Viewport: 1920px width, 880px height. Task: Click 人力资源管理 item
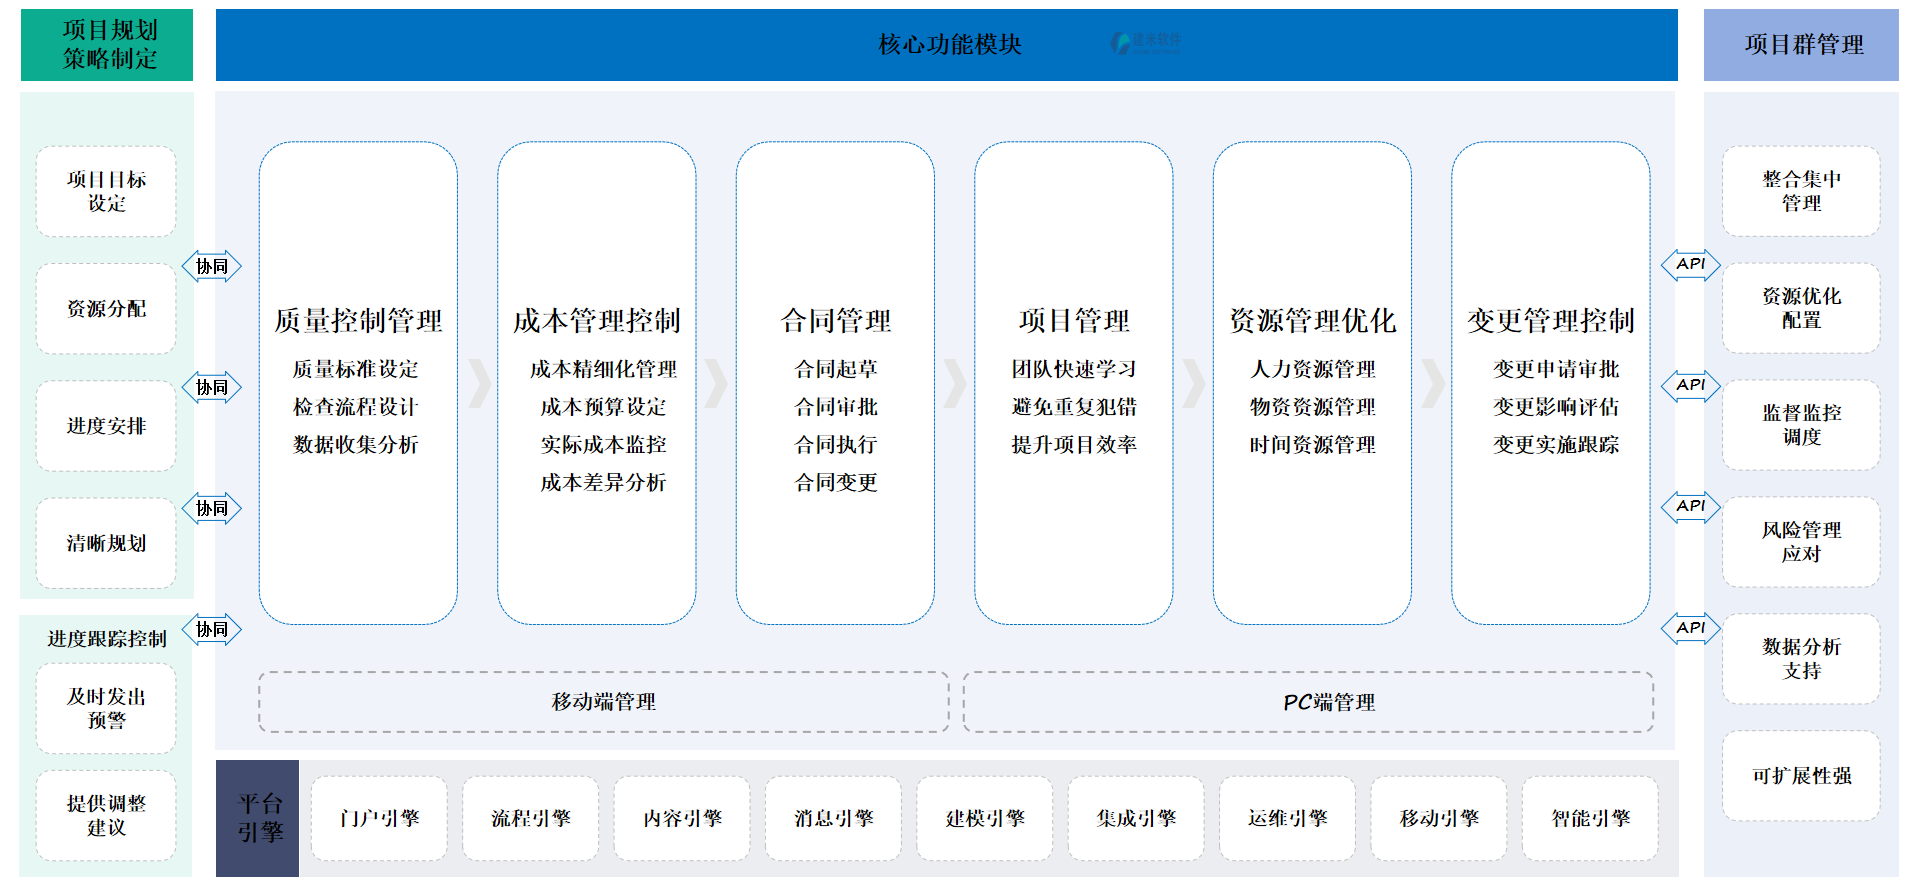click(x=1312, y=369)
